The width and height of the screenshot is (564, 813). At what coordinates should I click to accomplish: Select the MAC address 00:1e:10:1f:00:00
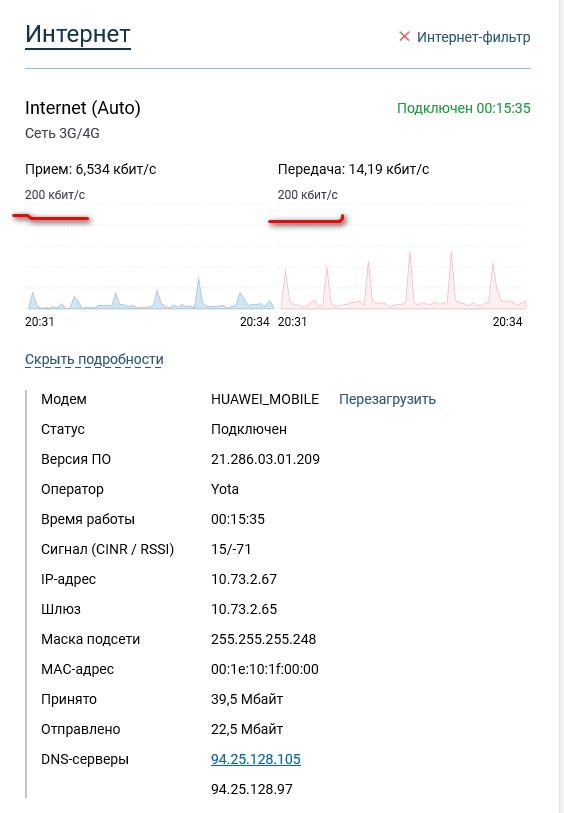click(x=265, y=669)
